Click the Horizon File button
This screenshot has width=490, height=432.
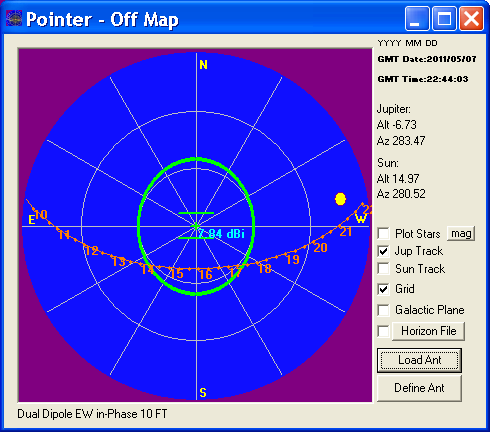coord(428,331)
